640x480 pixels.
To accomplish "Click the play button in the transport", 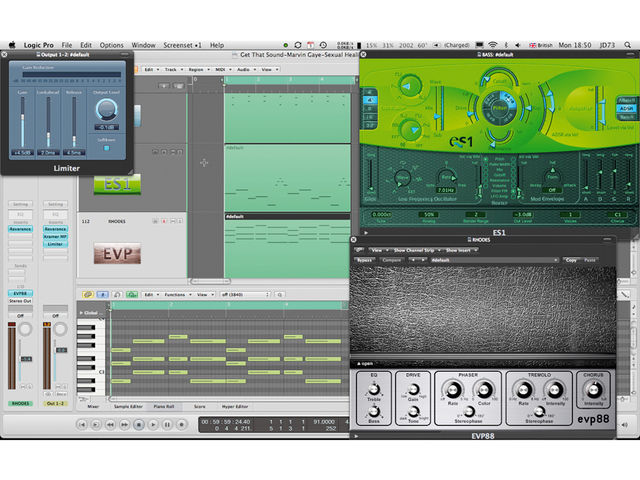I will point(153,425).
